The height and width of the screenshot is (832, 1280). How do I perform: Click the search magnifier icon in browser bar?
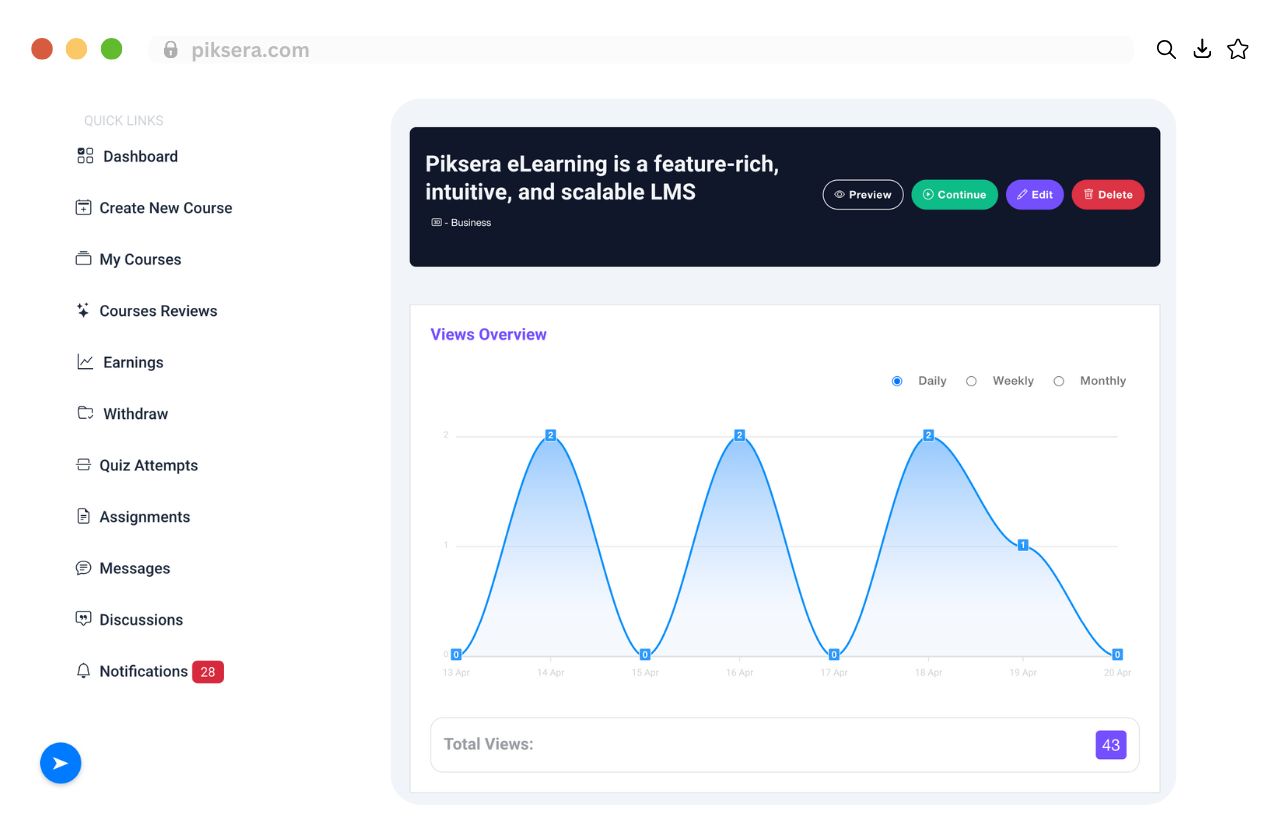pos(1166,50)
